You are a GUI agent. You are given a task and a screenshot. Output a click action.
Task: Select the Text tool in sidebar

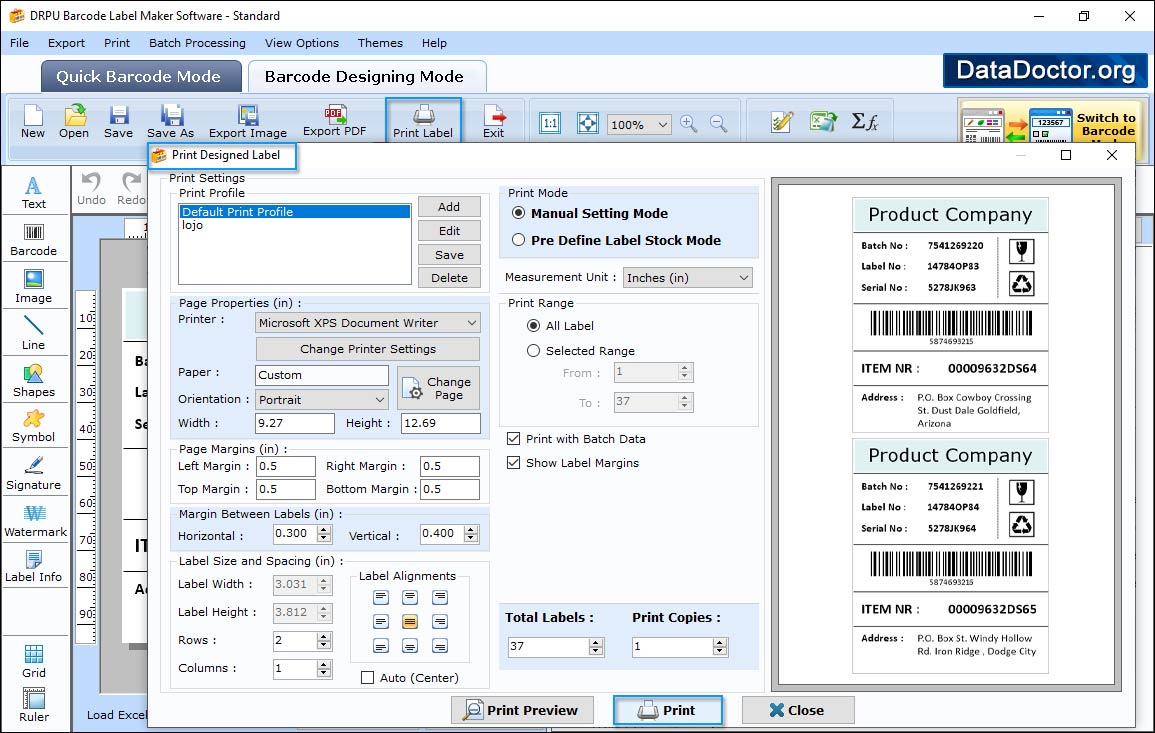point(34,193)
